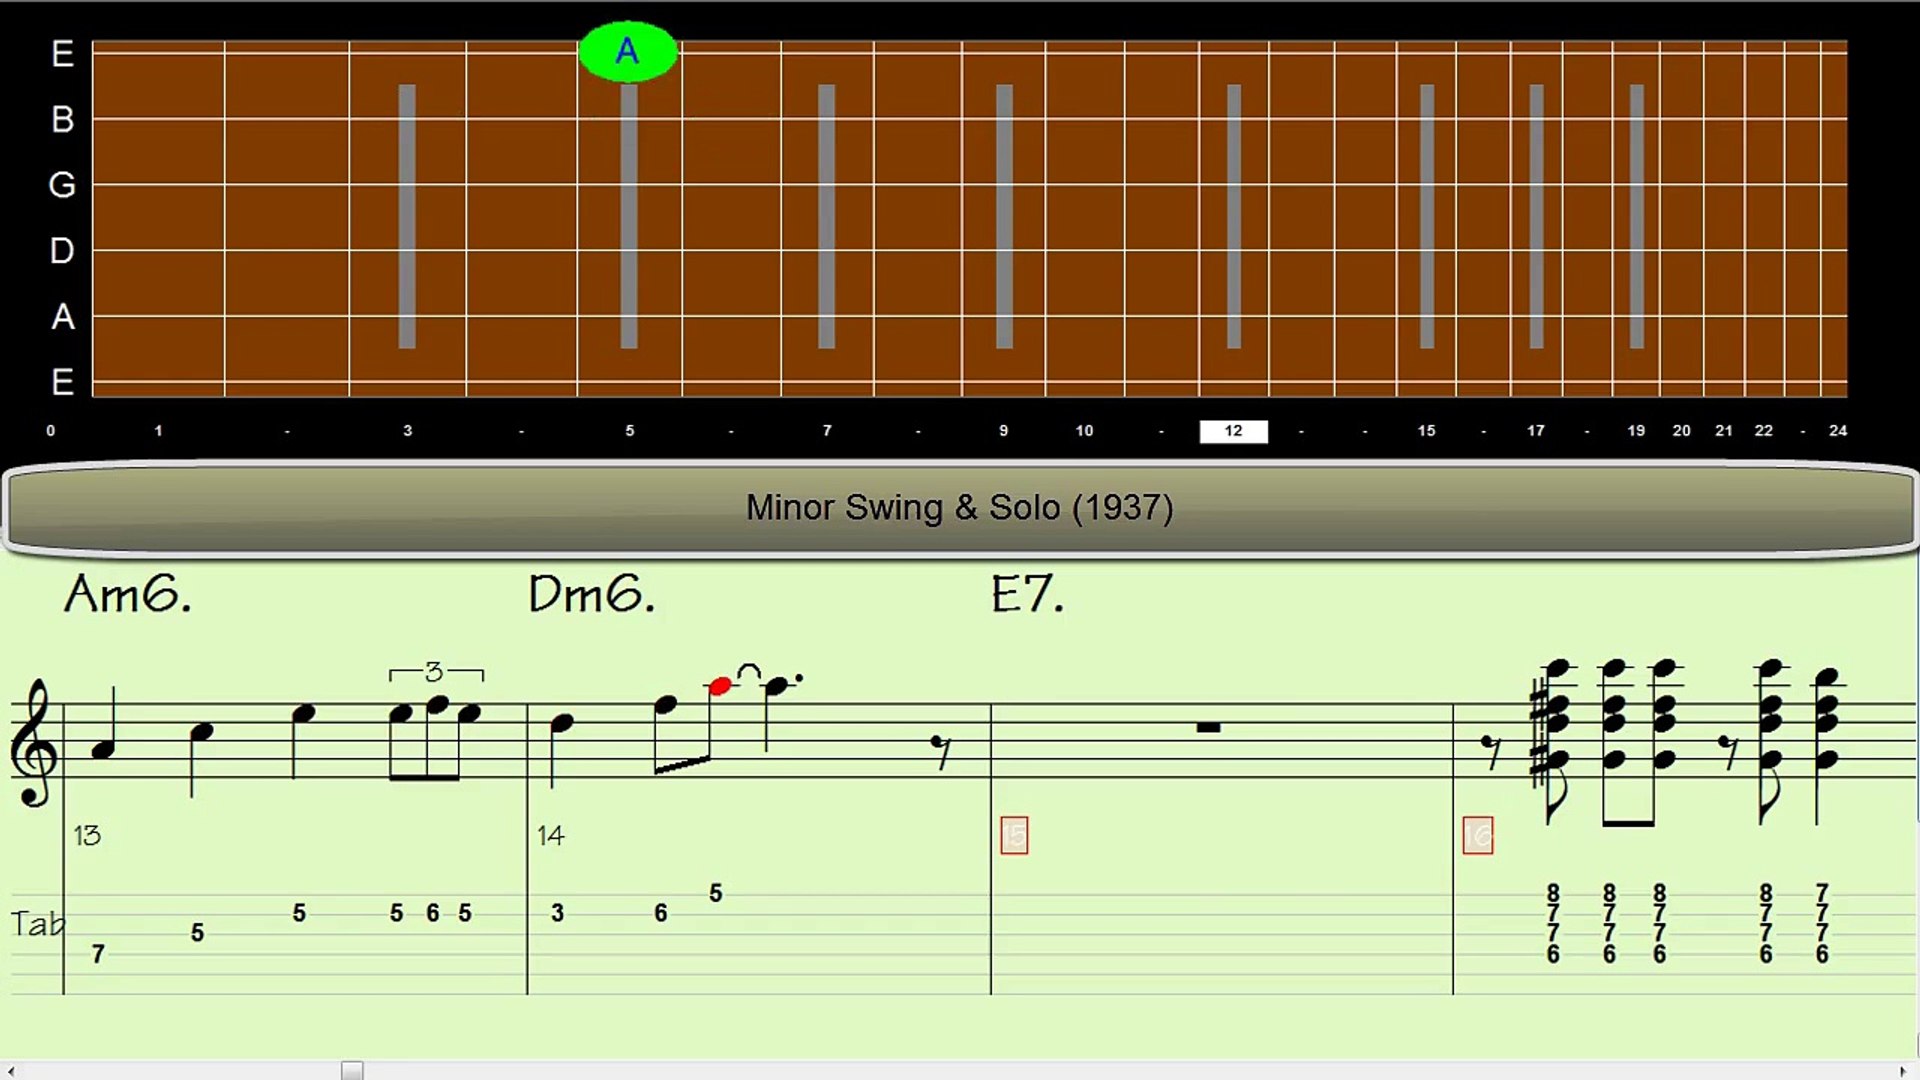The width and height of the screenshot is (1920, 1080).
Task: Click the D string label
Action: [62, 251]
